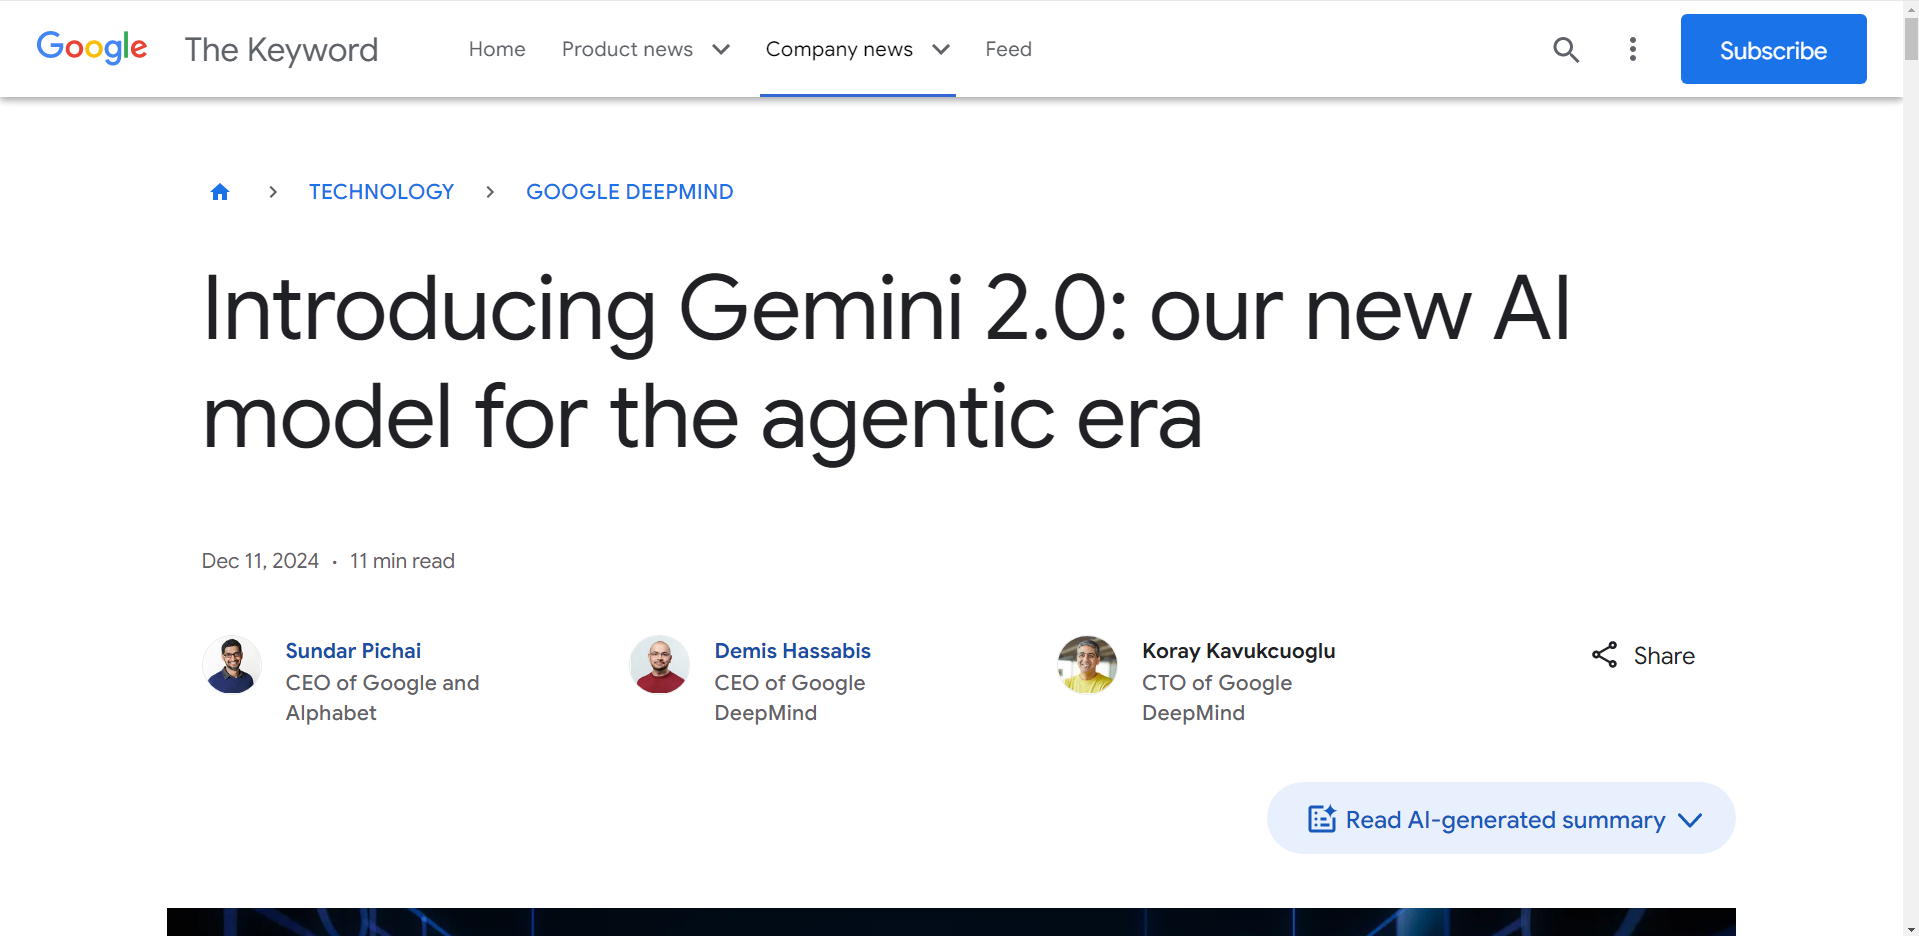The image size is (1919, 936).
Task: Click the Share label
Action: click(1664, 656)
